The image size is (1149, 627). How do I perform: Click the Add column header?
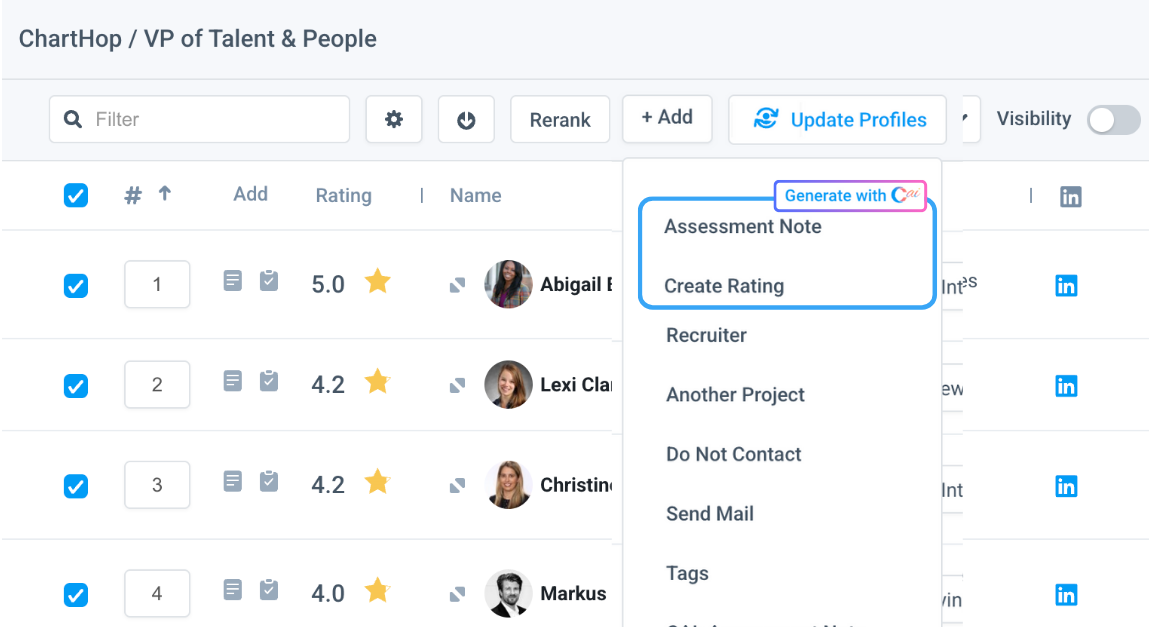251,194
